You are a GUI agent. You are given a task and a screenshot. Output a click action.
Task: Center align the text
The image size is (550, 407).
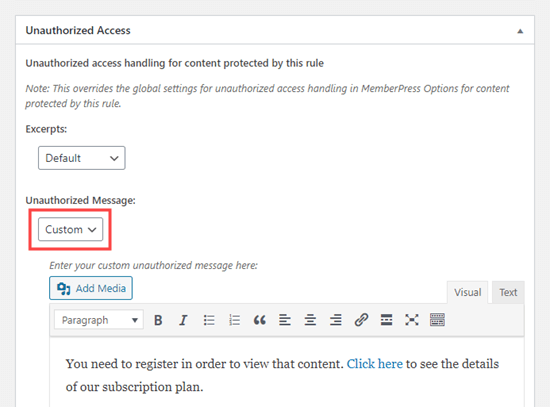(310, 320)
